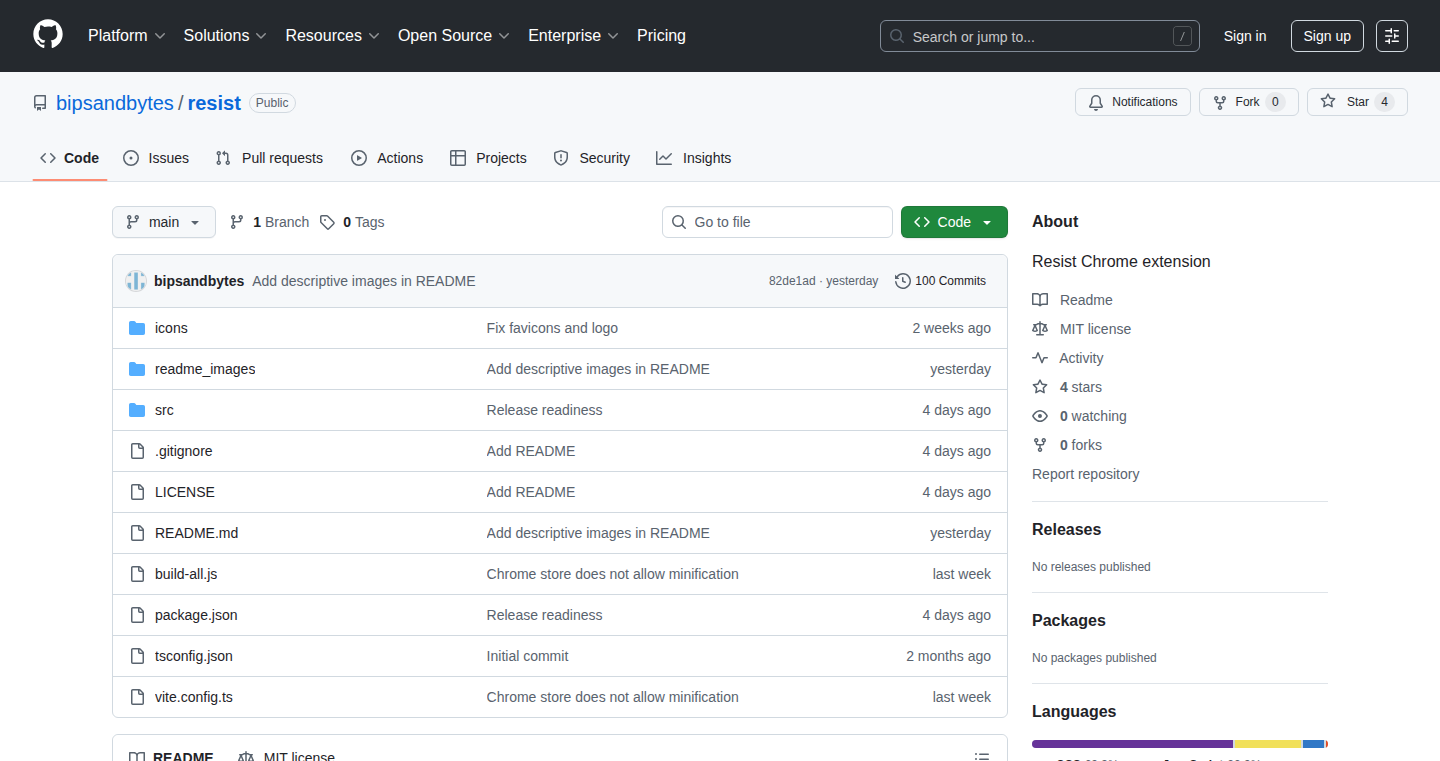Click the vite.config.ts file icon
Image resolution: width=1440 pixels, height=761 pixels.
click(x=137, y=697)
